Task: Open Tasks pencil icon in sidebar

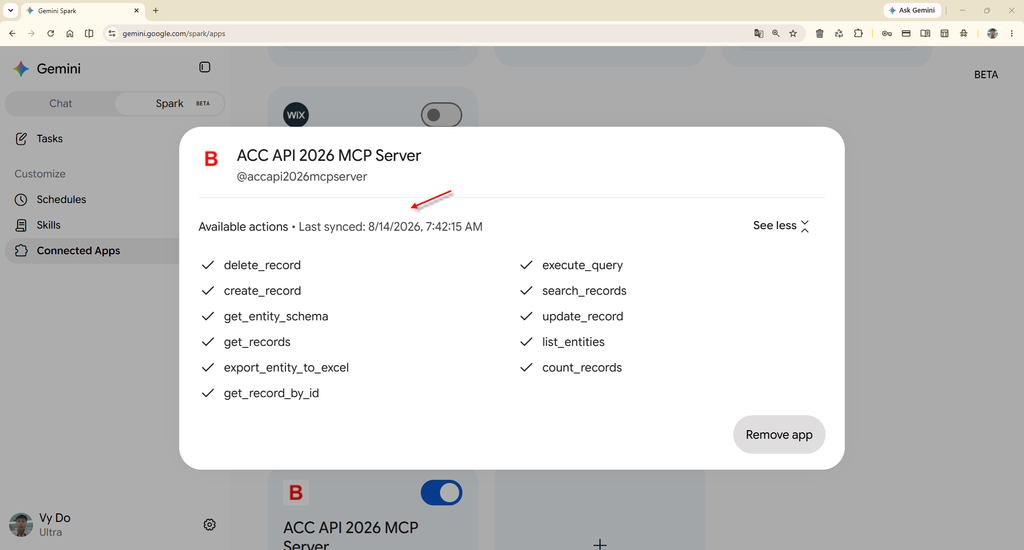Action: tap(22, 138)
